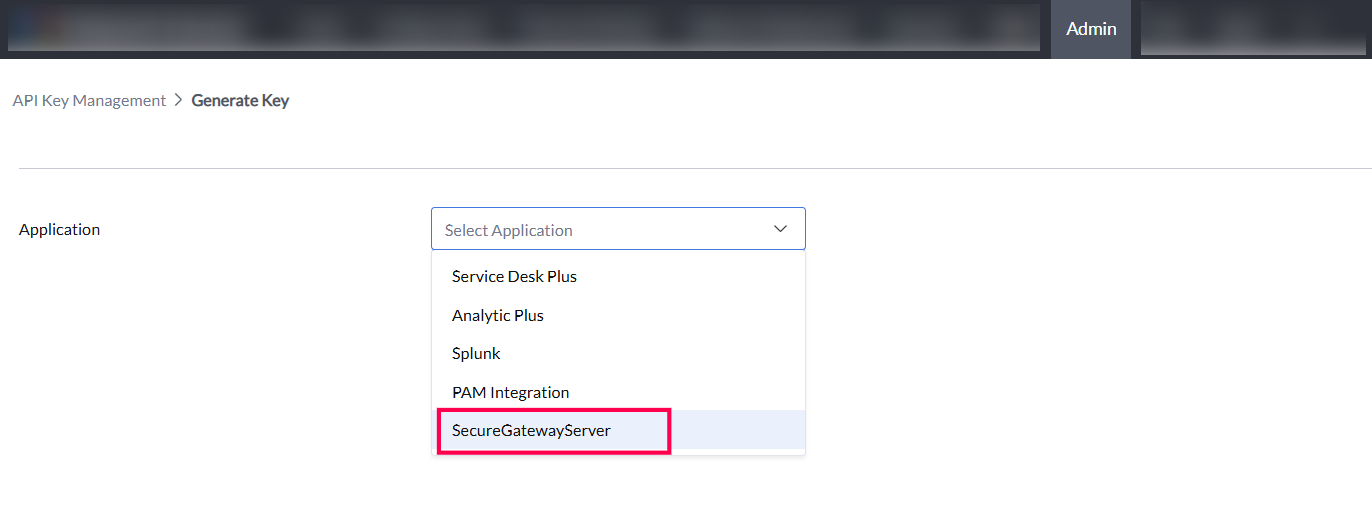Viewport: 1372px width, 530px height.
Task: Click the Application field label
Action: (60, 229)
